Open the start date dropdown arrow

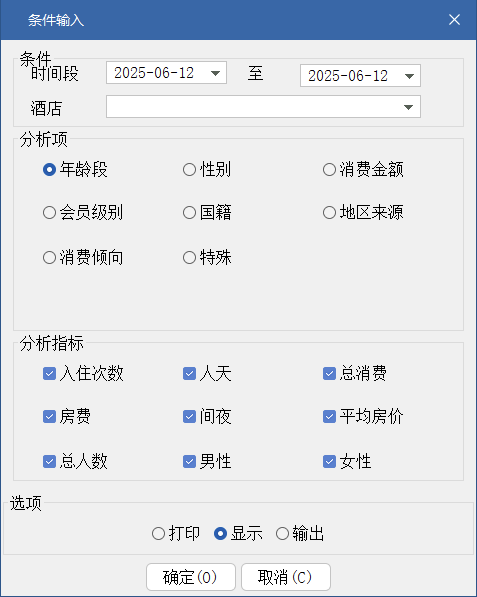[215, 73]
